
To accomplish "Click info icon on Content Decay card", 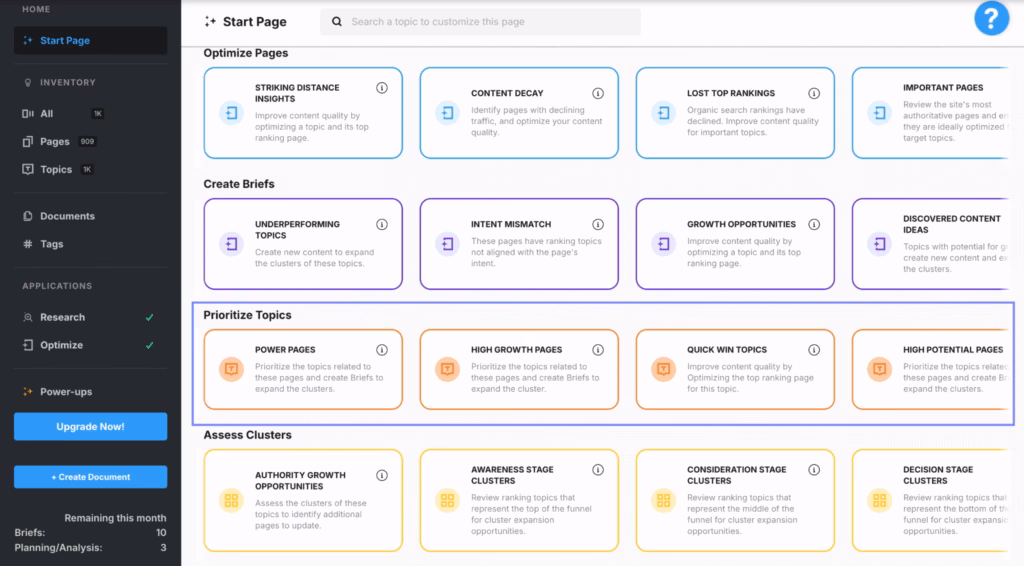I will pyautogui.click(x=598, y=93).
